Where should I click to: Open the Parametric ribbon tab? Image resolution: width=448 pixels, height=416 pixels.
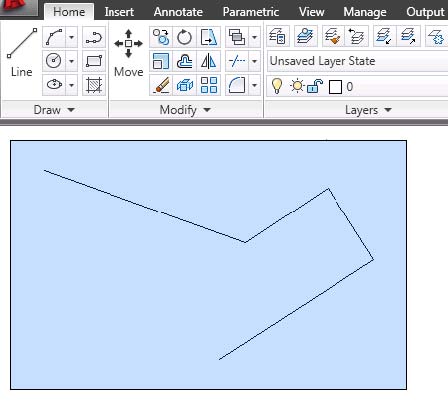point(251,12)
